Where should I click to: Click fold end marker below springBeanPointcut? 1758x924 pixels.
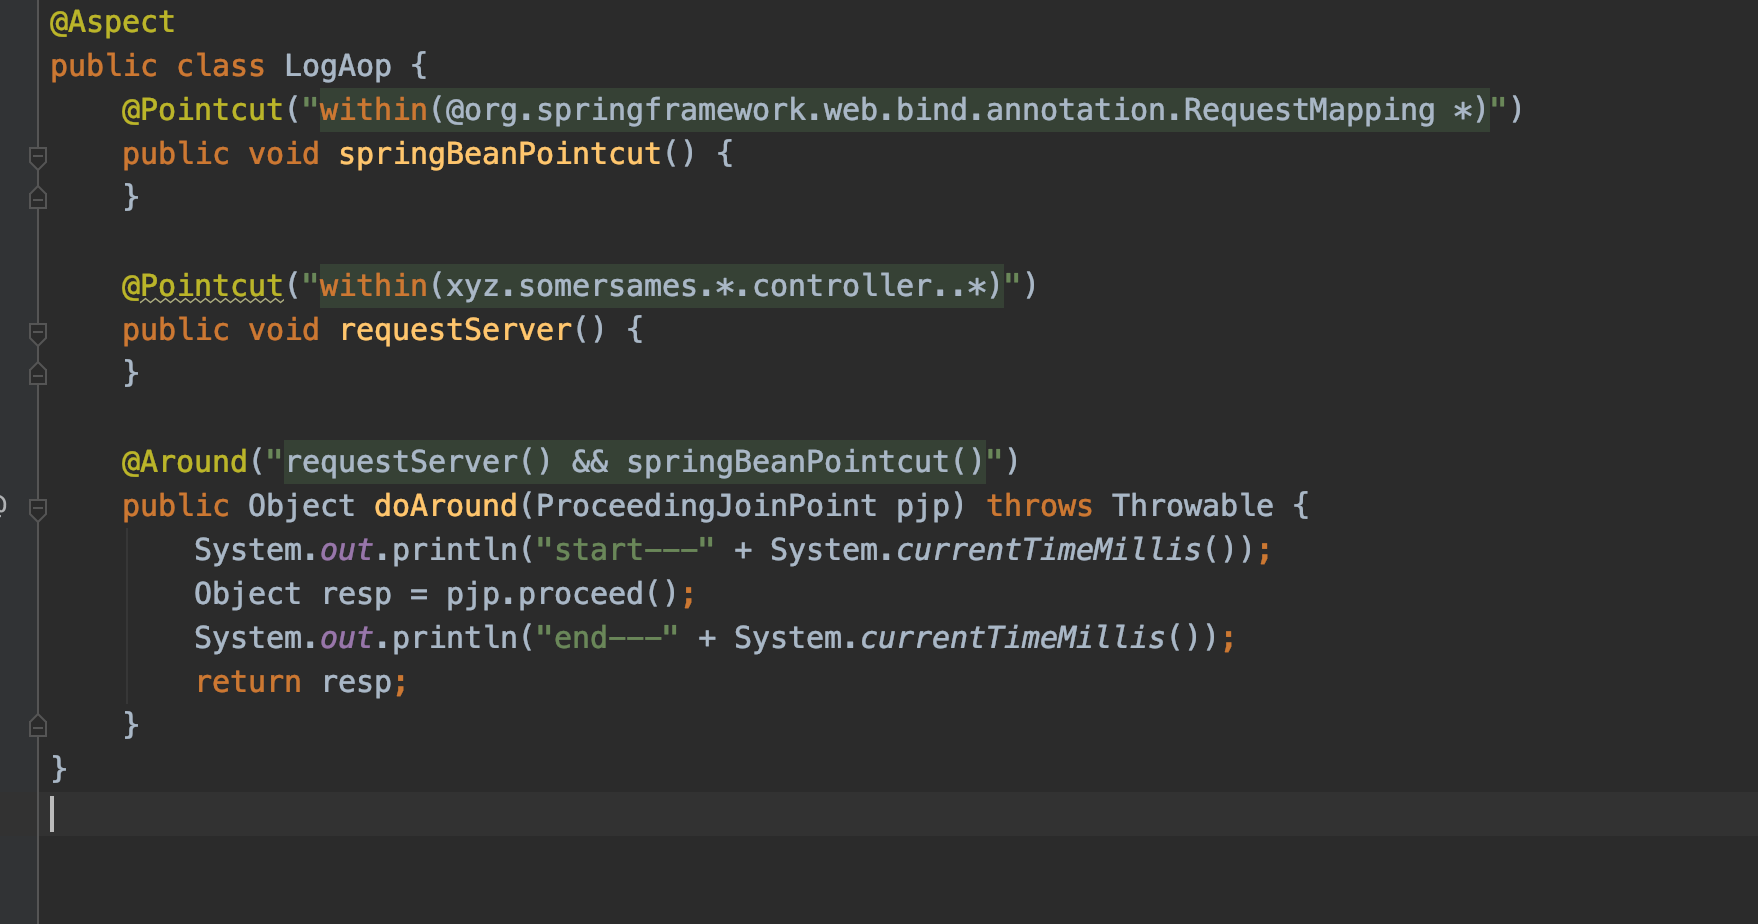pos(38,198)
